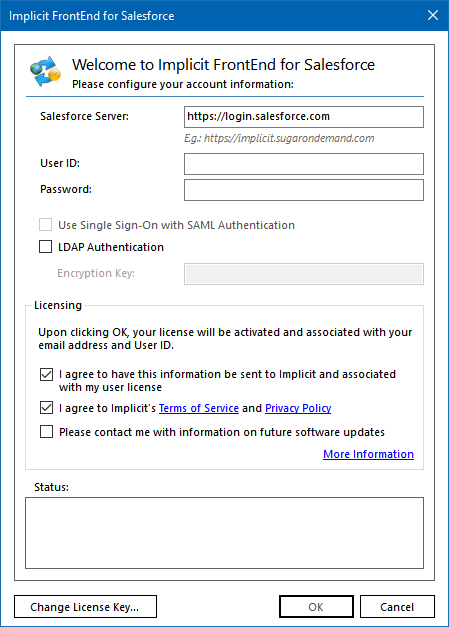Image resolution: width=449 pixels, height=627 pixels.
Task: Open the Privacy Policy link
Action: coord(298,408)
